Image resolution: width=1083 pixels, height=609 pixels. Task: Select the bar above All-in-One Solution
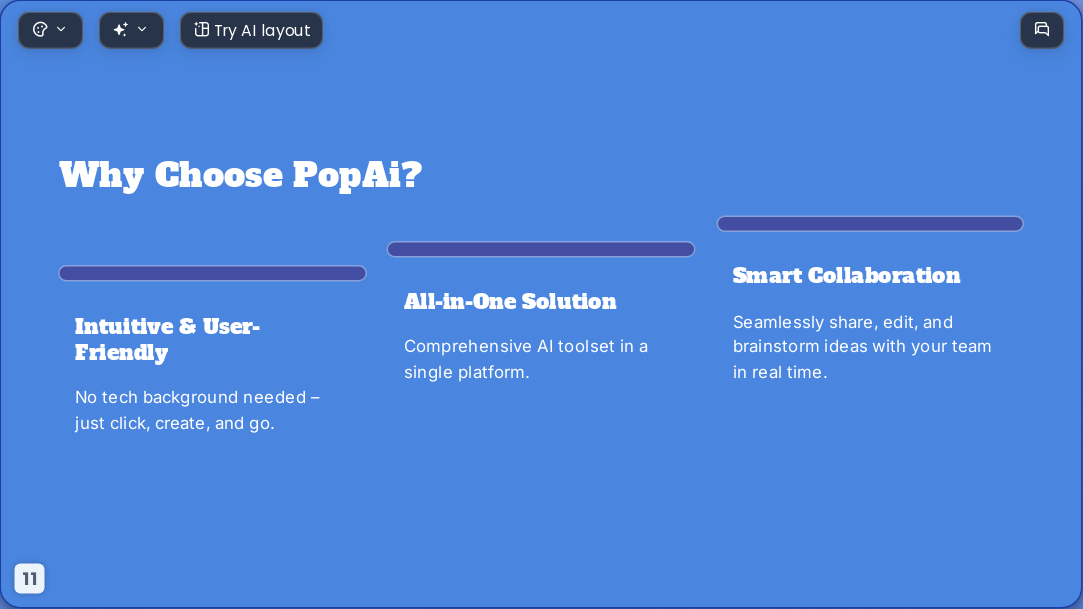tap(541, 249)
